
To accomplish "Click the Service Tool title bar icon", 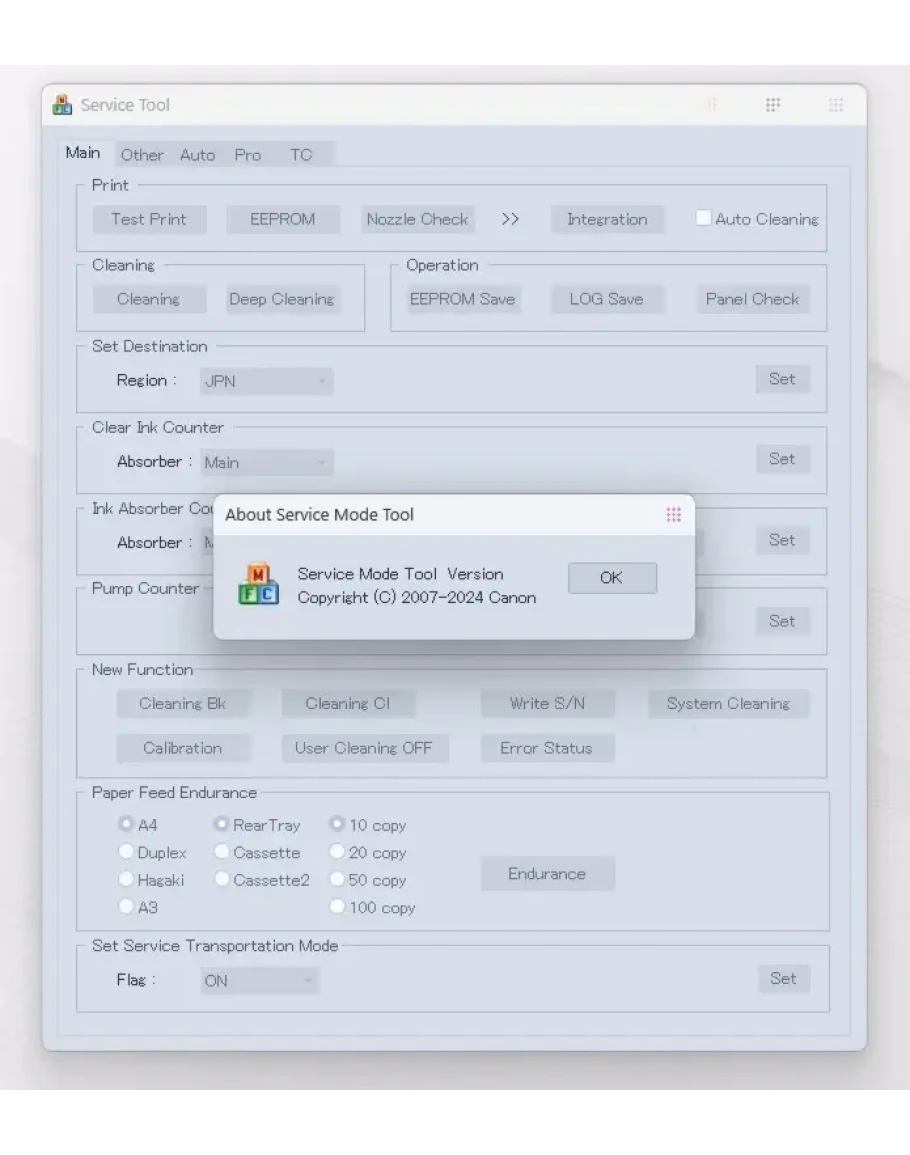I will point(62,105).
